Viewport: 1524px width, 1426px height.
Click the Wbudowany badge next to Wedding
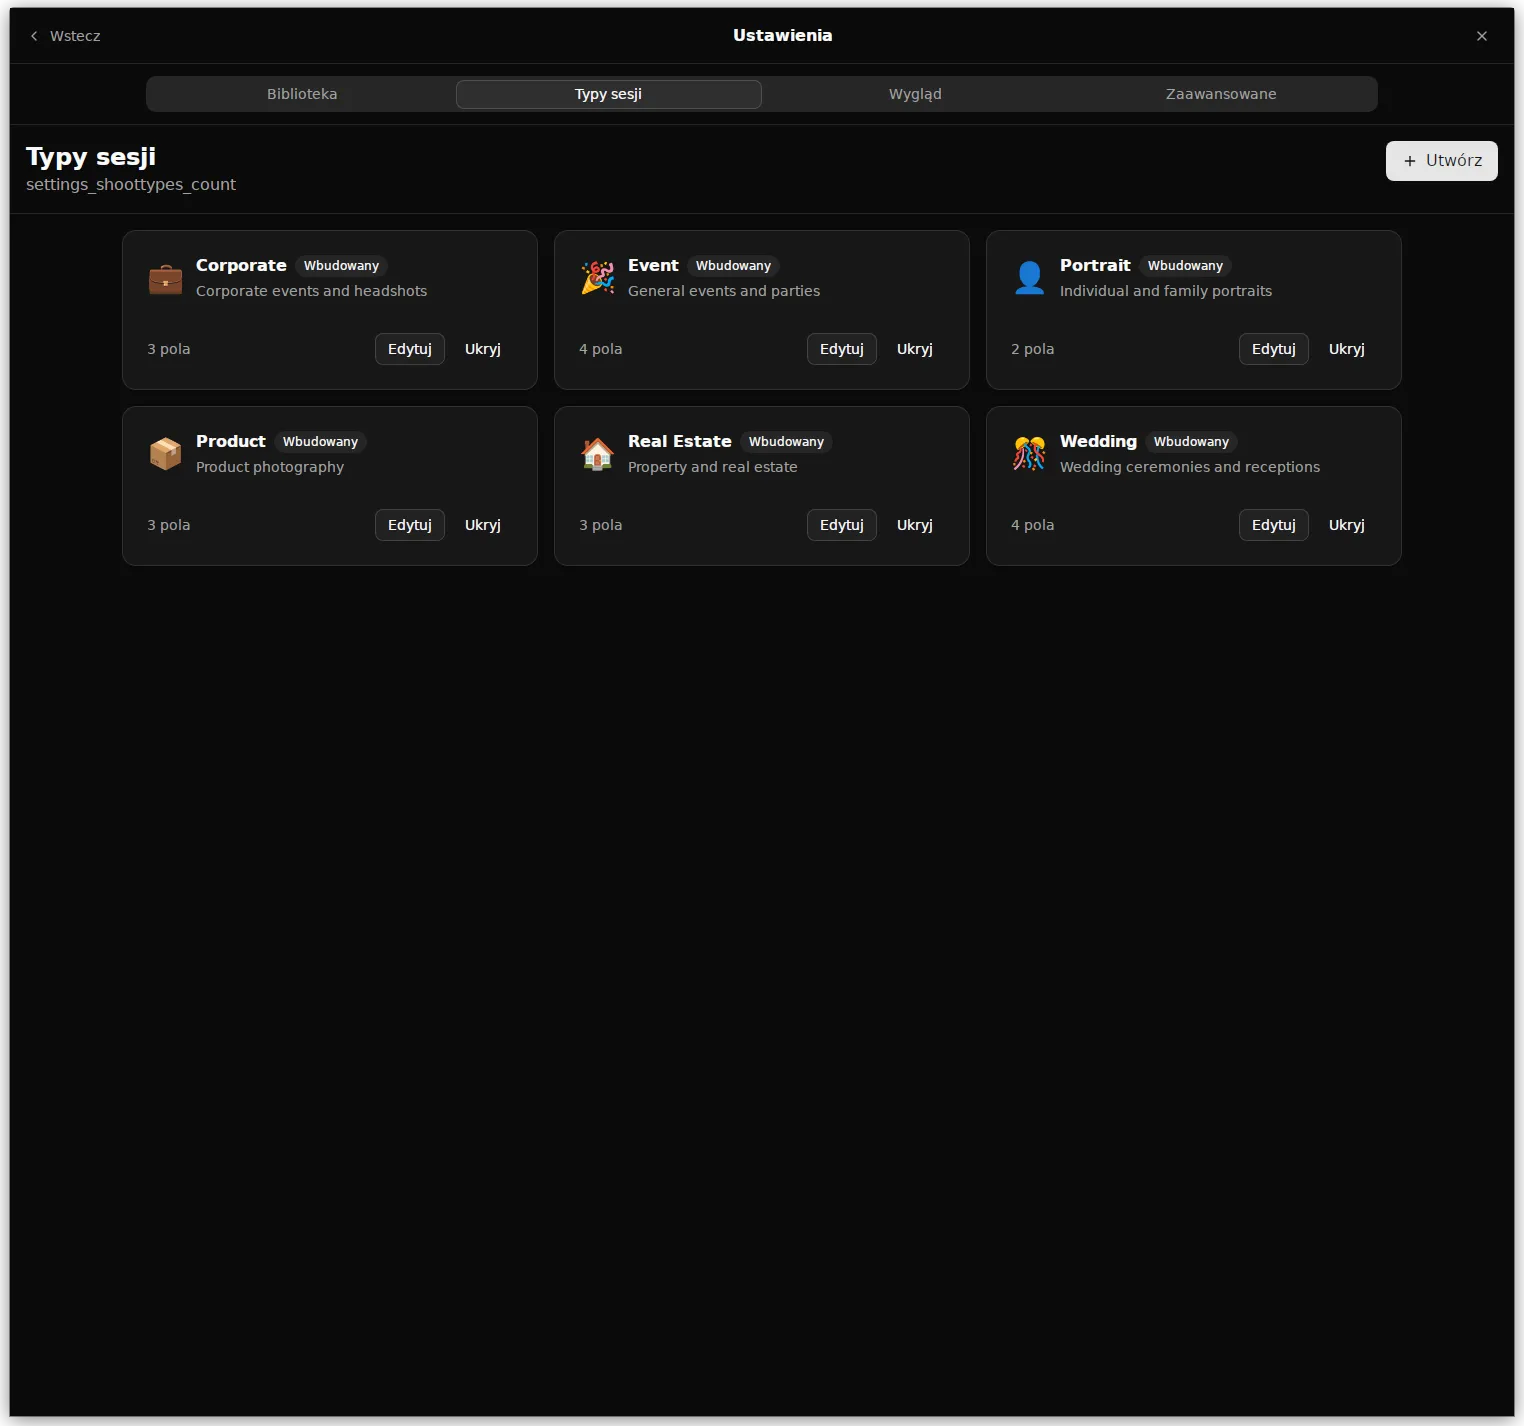1191,442
